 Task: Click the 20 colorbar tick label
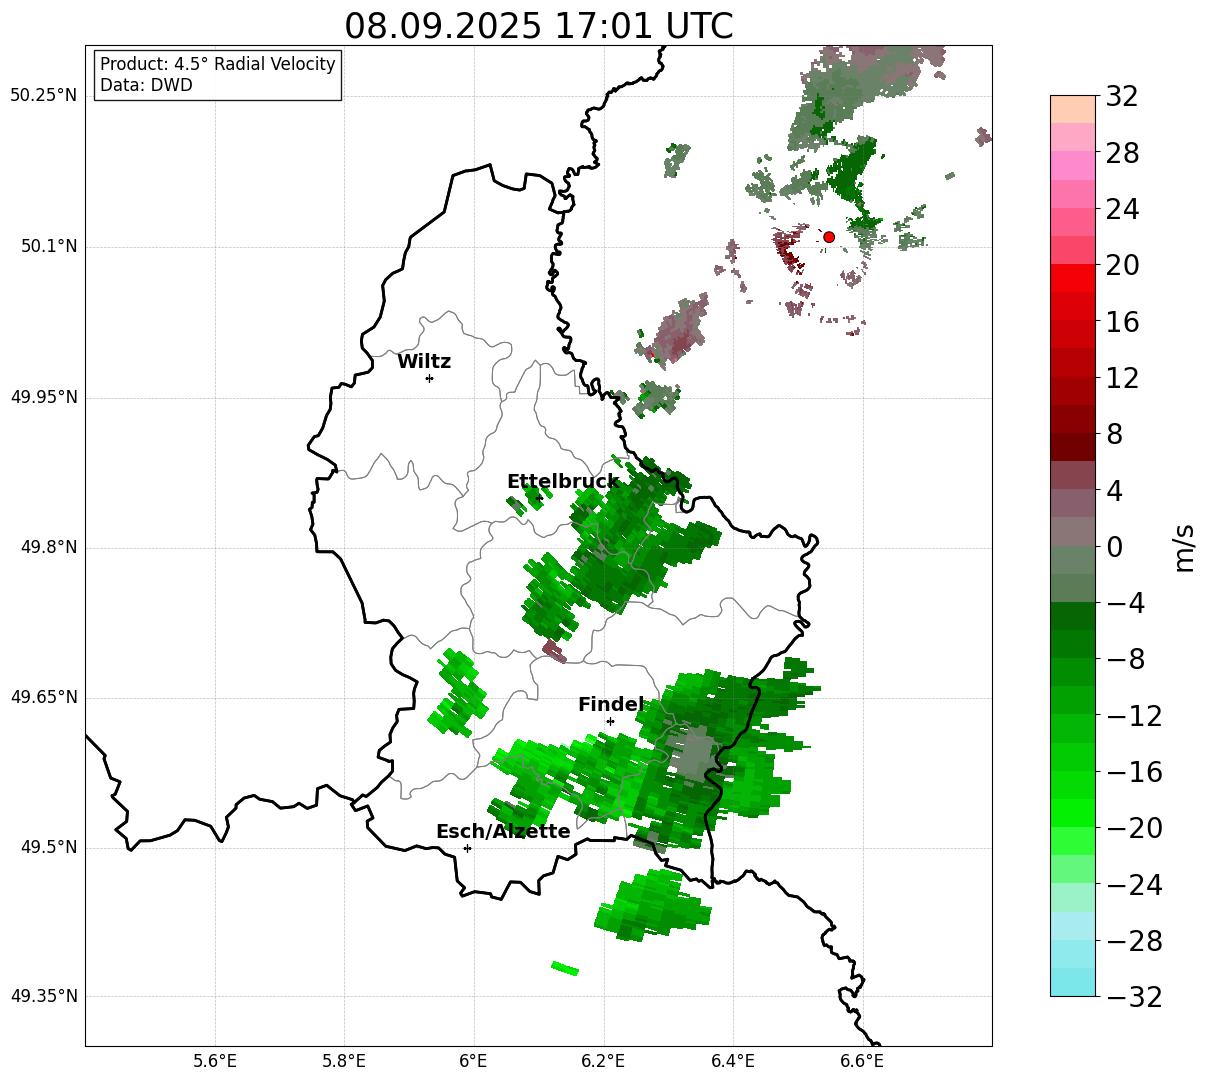1122,266
